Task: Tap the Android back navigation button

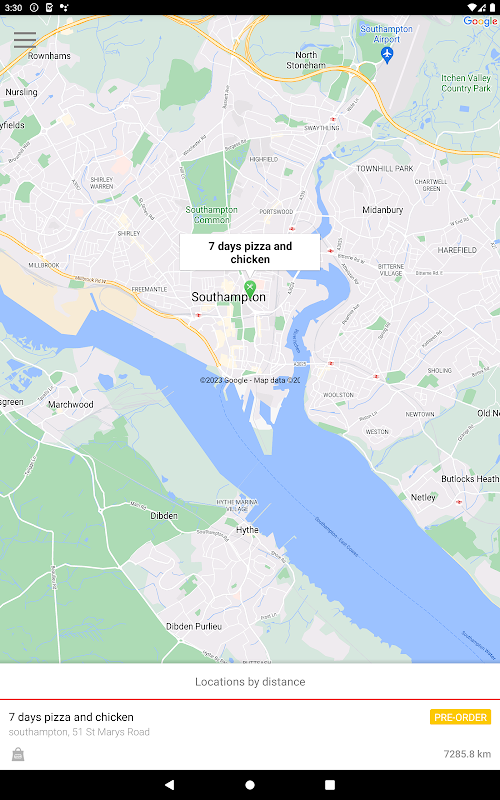Action: coord(170,784)
